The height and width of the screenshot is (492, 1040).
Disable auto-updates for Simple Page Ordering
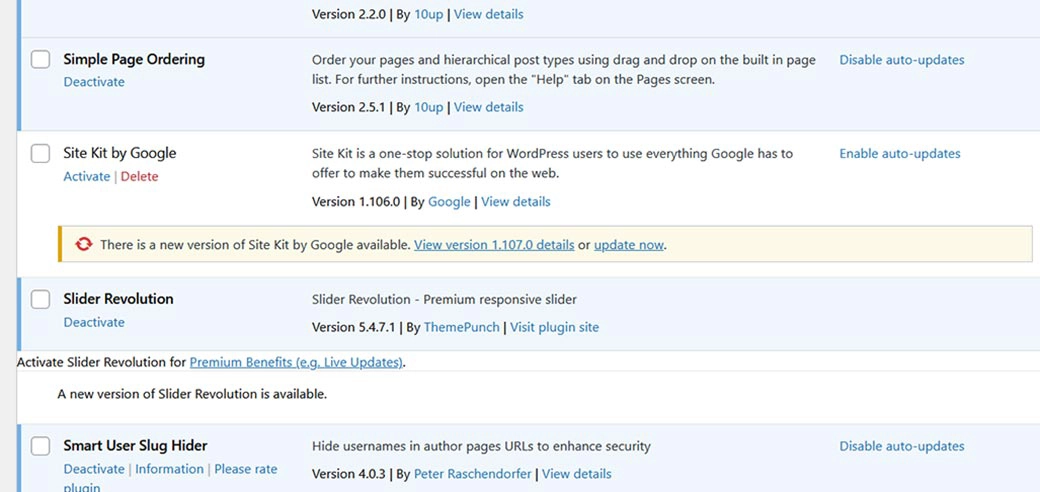[x=902, y=60]
